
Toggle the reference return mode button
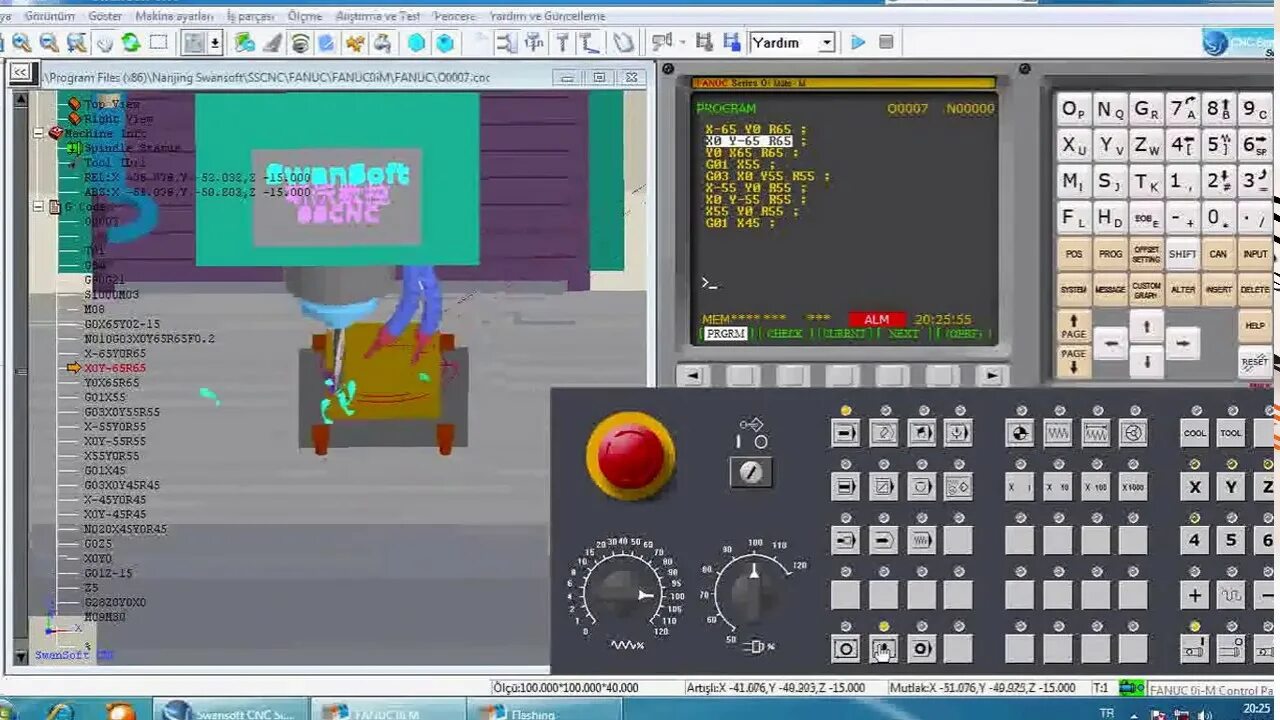(1020, 433)
